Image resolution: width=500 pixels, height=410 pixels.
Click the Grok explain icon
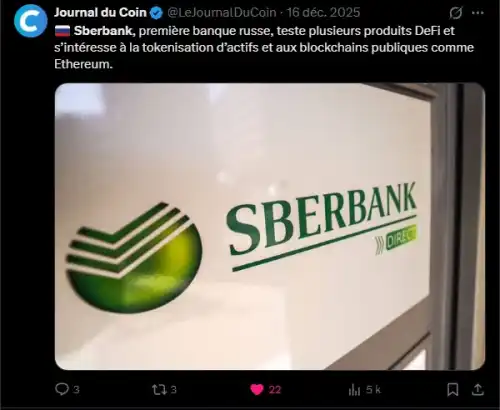click(x=455, y=13)
